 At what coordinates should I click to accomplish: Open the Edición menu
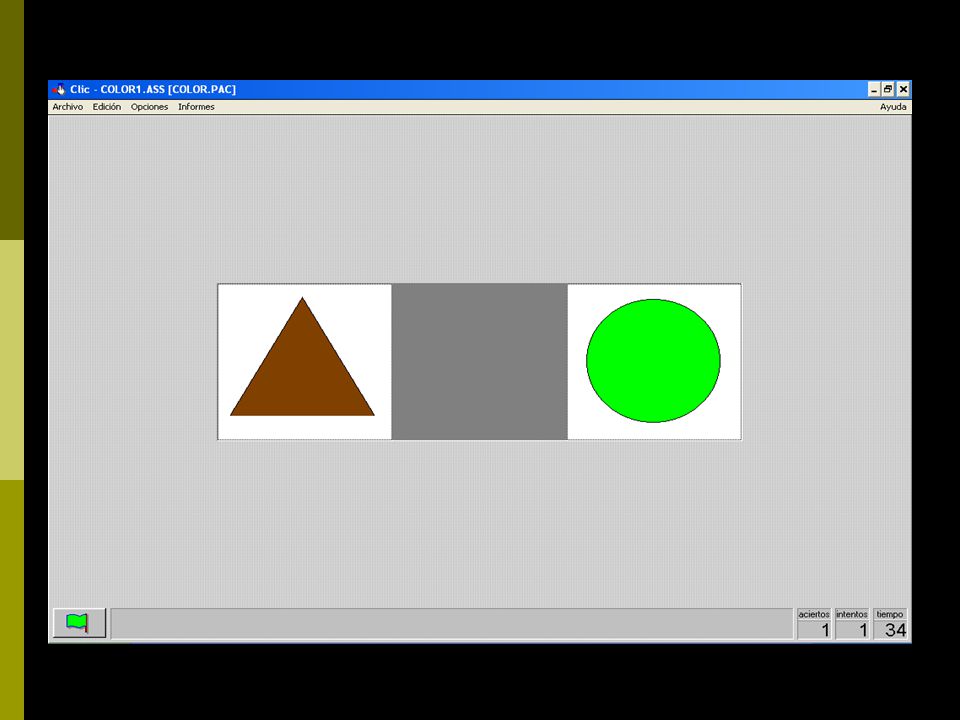[107, 107]
